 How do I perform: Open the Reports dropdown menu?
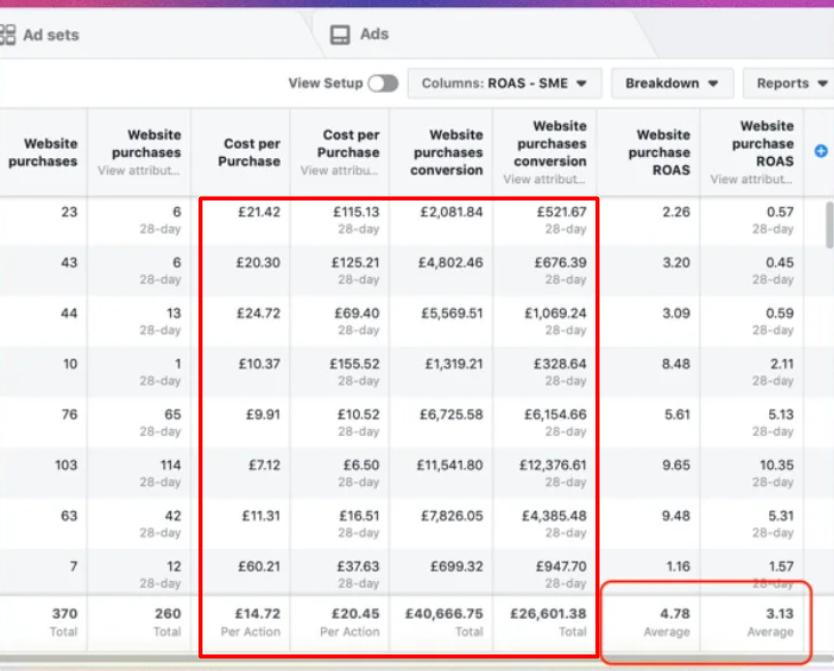788,84
